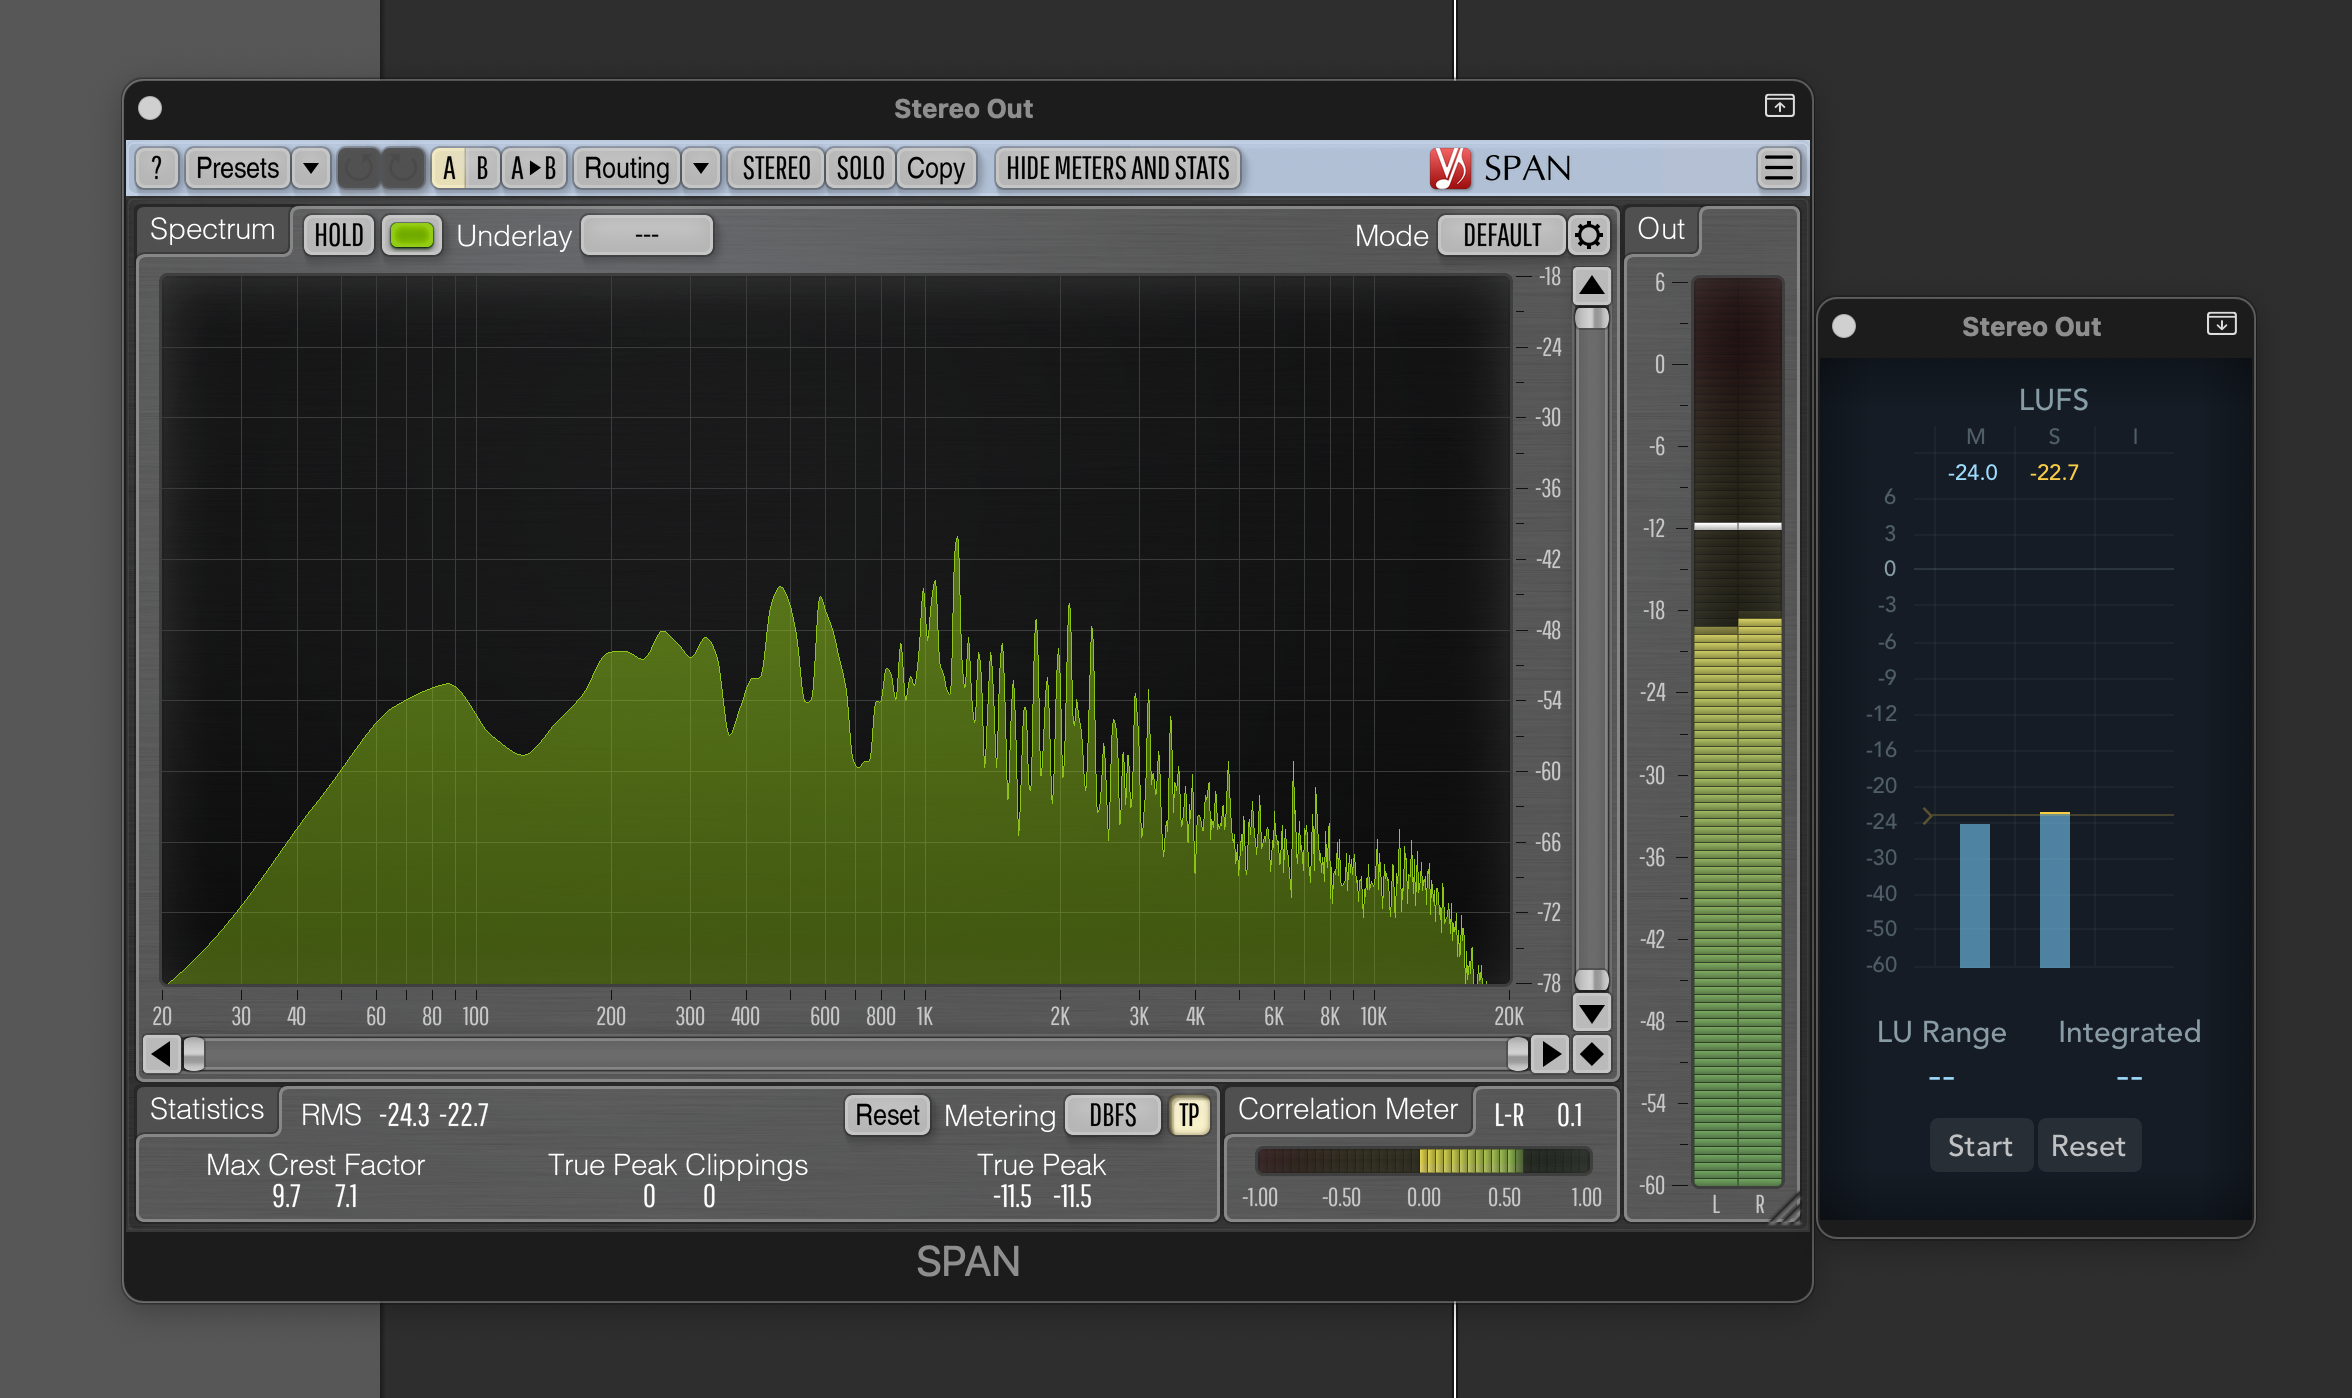The height and width of the screenshot is (1398, 2352).
Task: Start the LUFS integrated measurement
Action: 1980,1146
